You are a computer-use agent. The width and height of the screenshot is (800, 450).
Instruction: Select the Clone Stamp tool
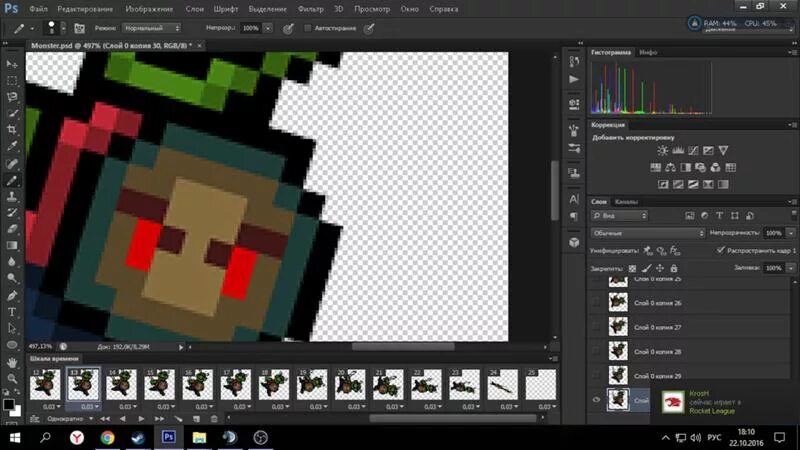click(x=12, y=196)
